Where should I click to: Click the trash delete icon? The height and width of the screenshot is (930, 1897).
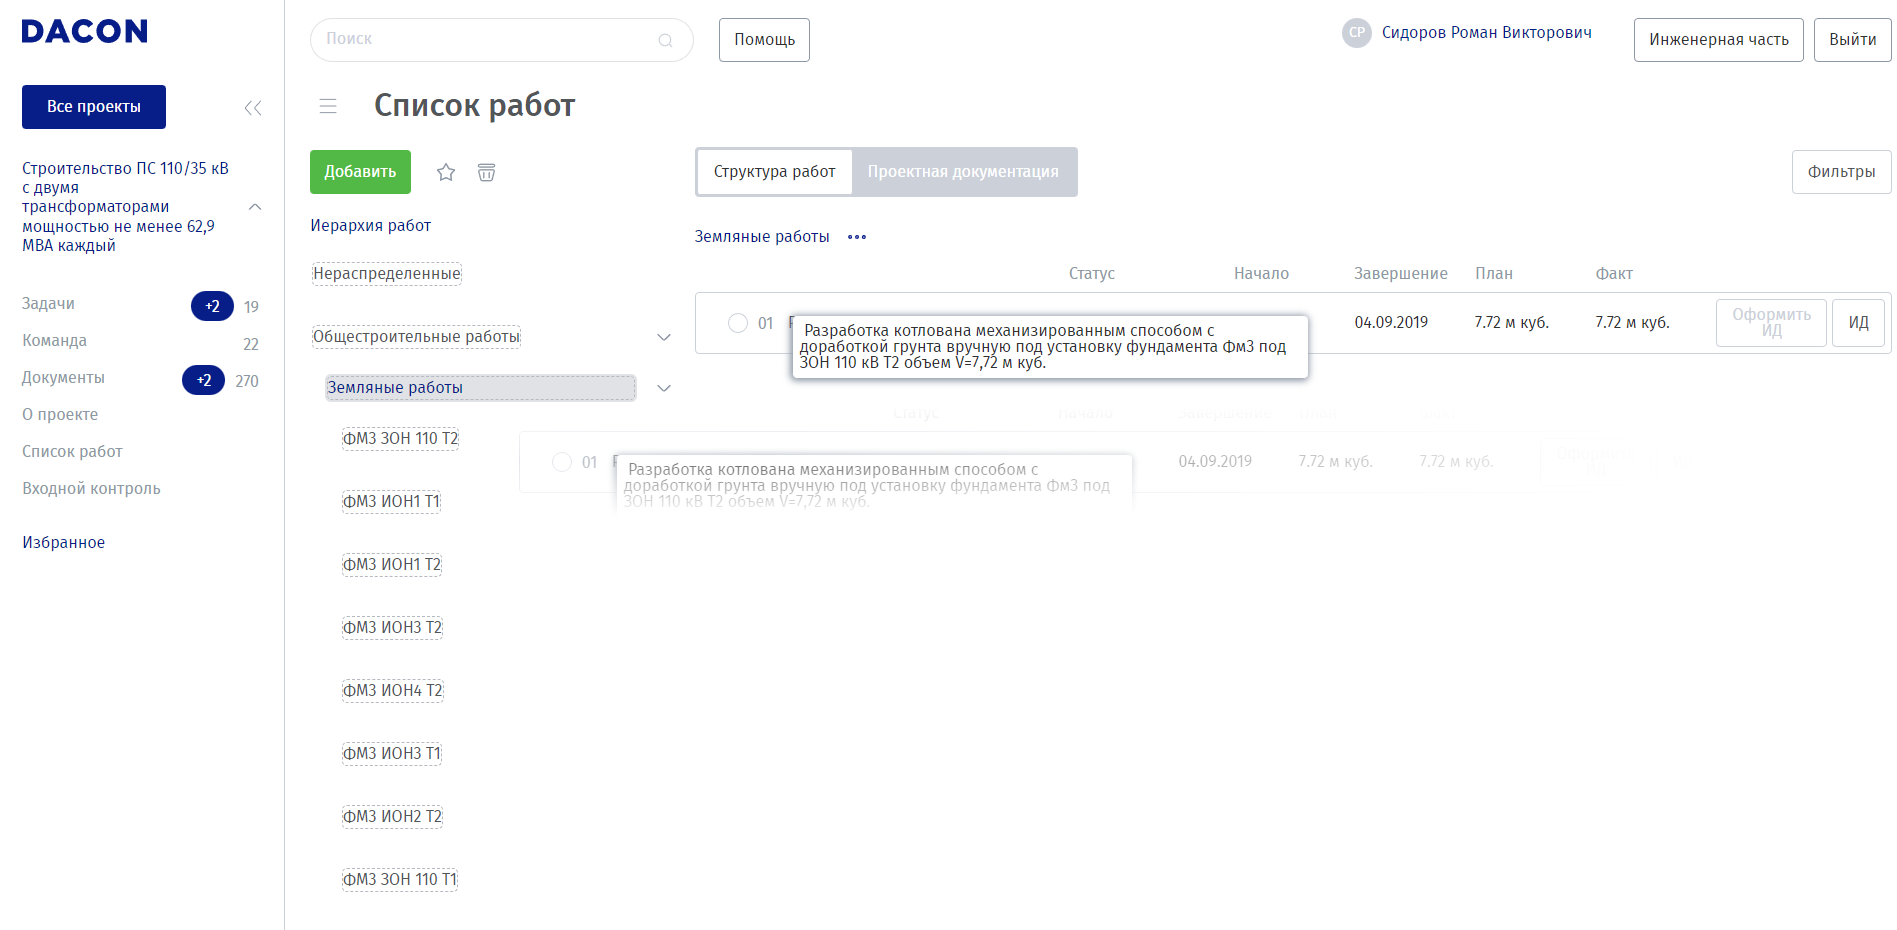click(x=486, y=173)
